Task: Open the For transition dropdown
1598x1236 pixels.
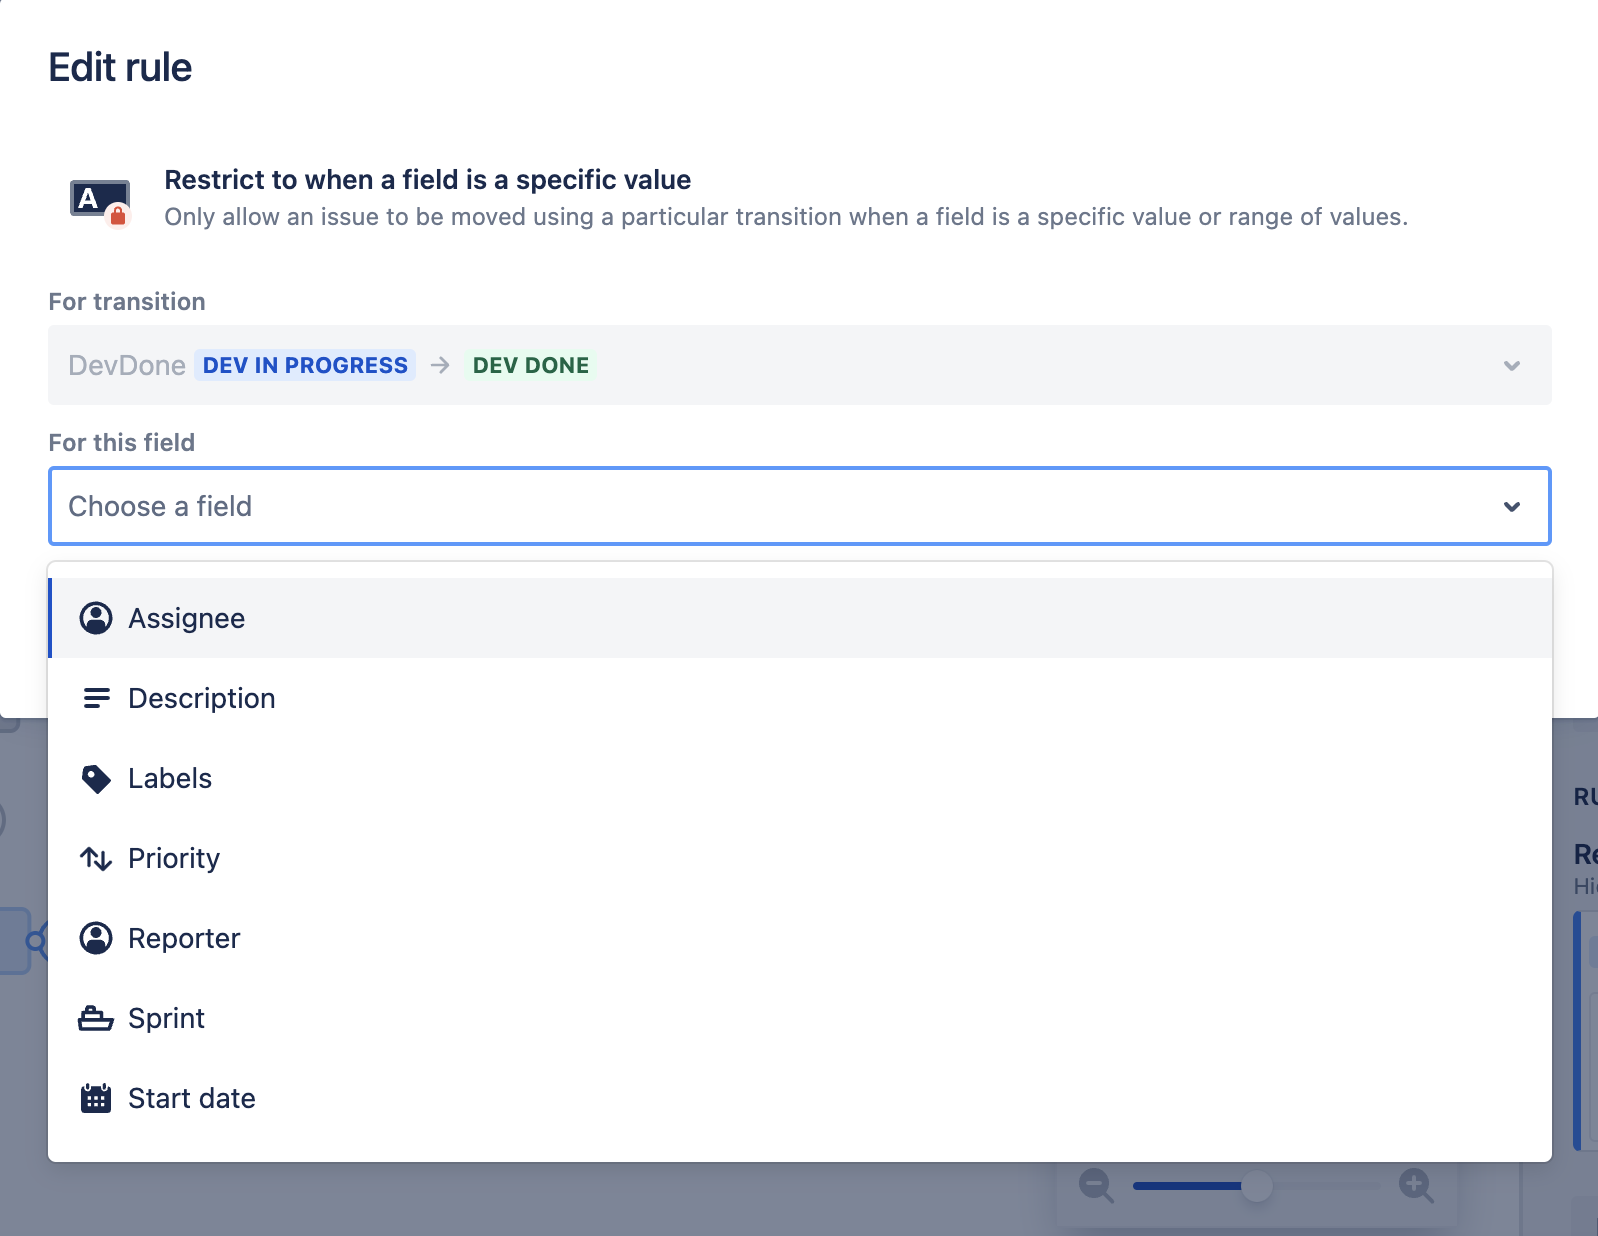Action: tap(800, 365)
